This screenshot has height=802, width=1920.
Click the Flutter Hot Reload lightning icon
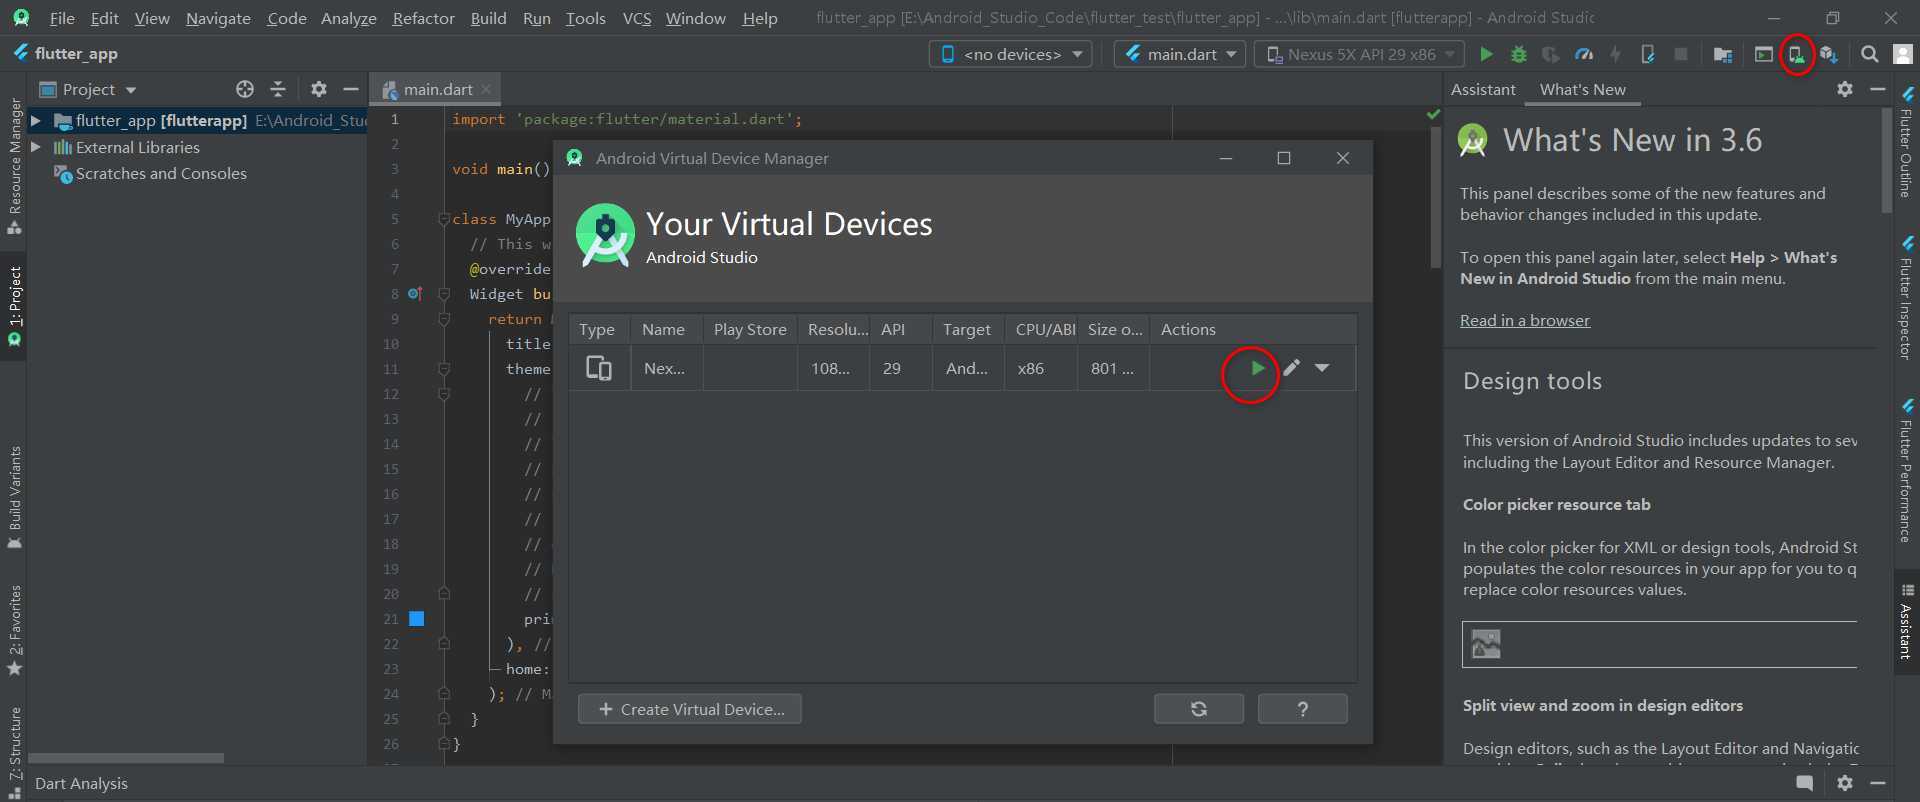click(1616, 54)
